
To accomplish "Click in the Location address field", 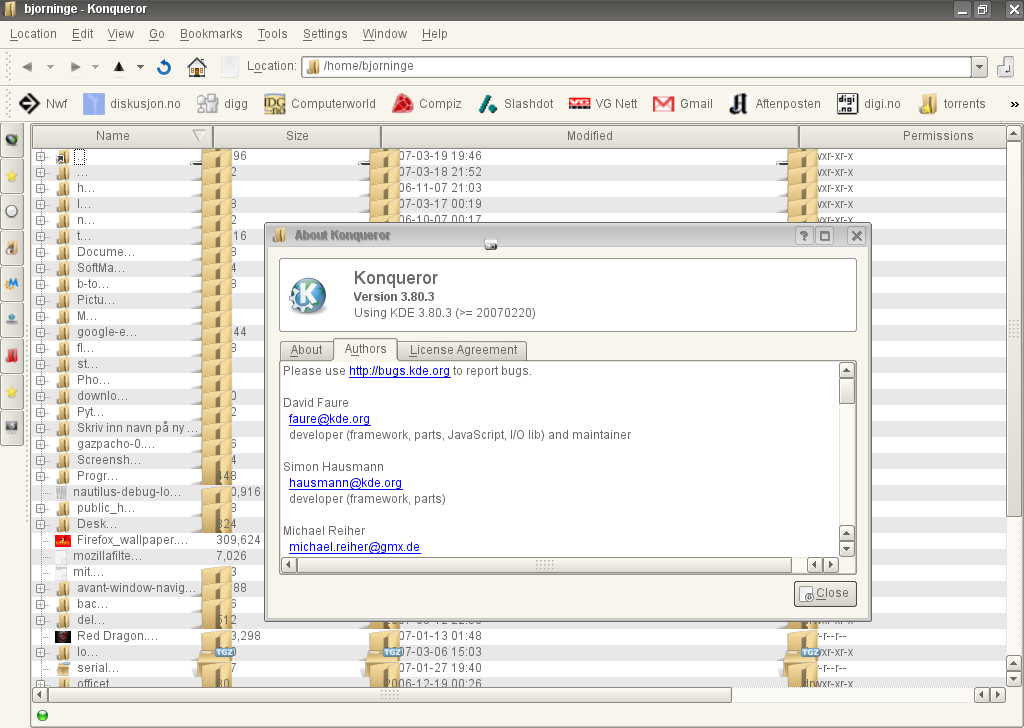I will pos(637,67).
